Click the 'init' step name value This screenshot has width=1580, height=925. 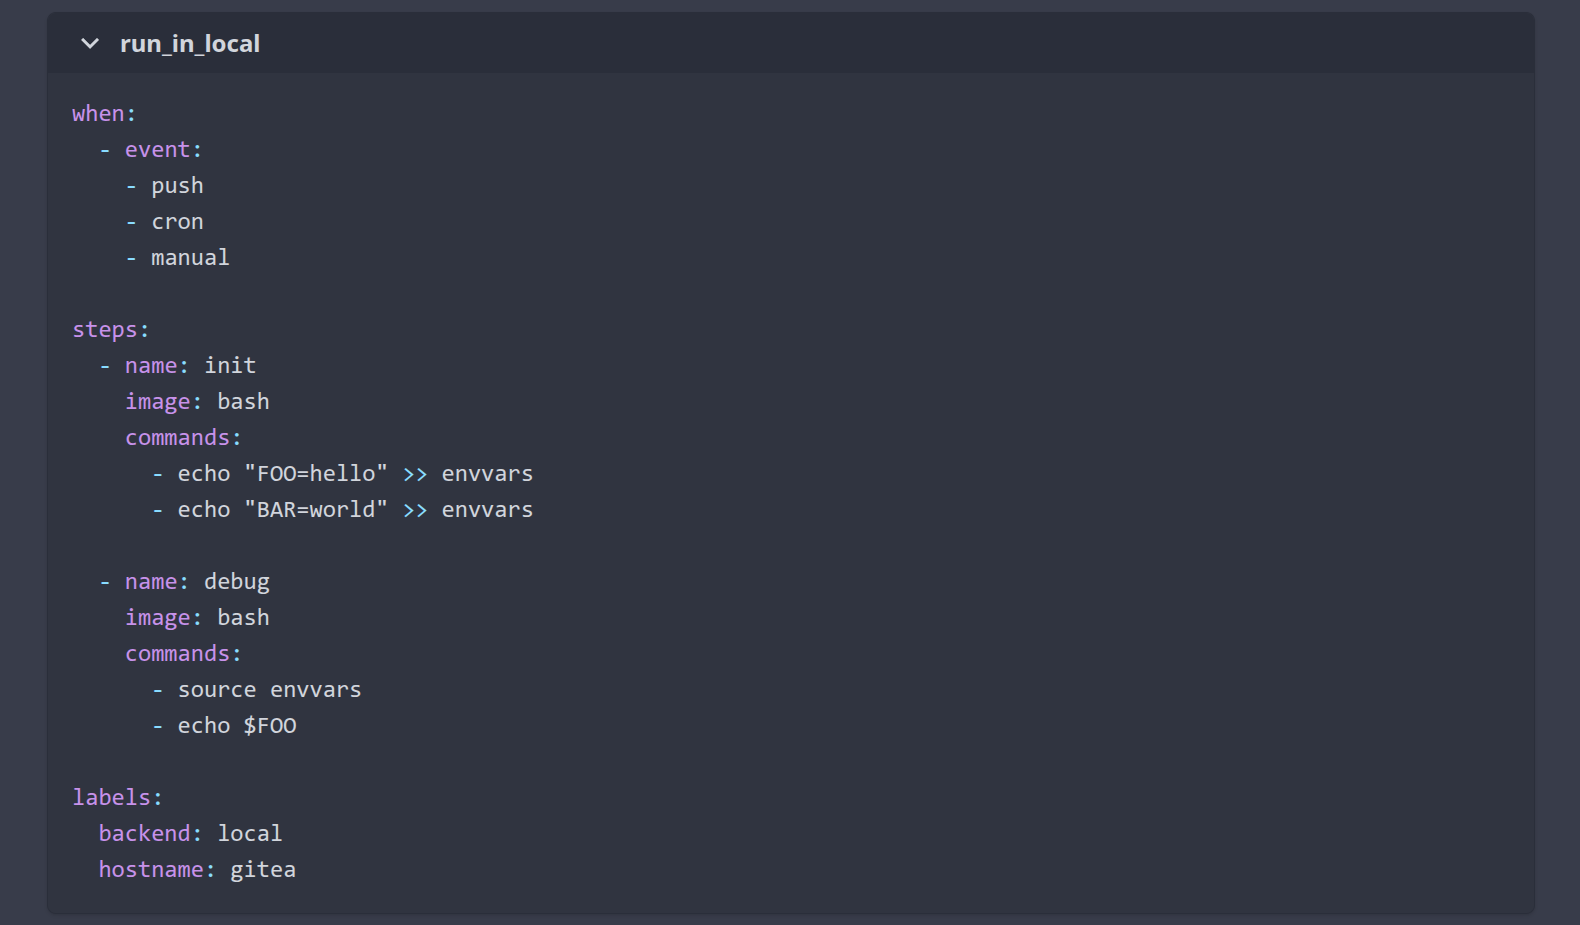click(230, 366)
